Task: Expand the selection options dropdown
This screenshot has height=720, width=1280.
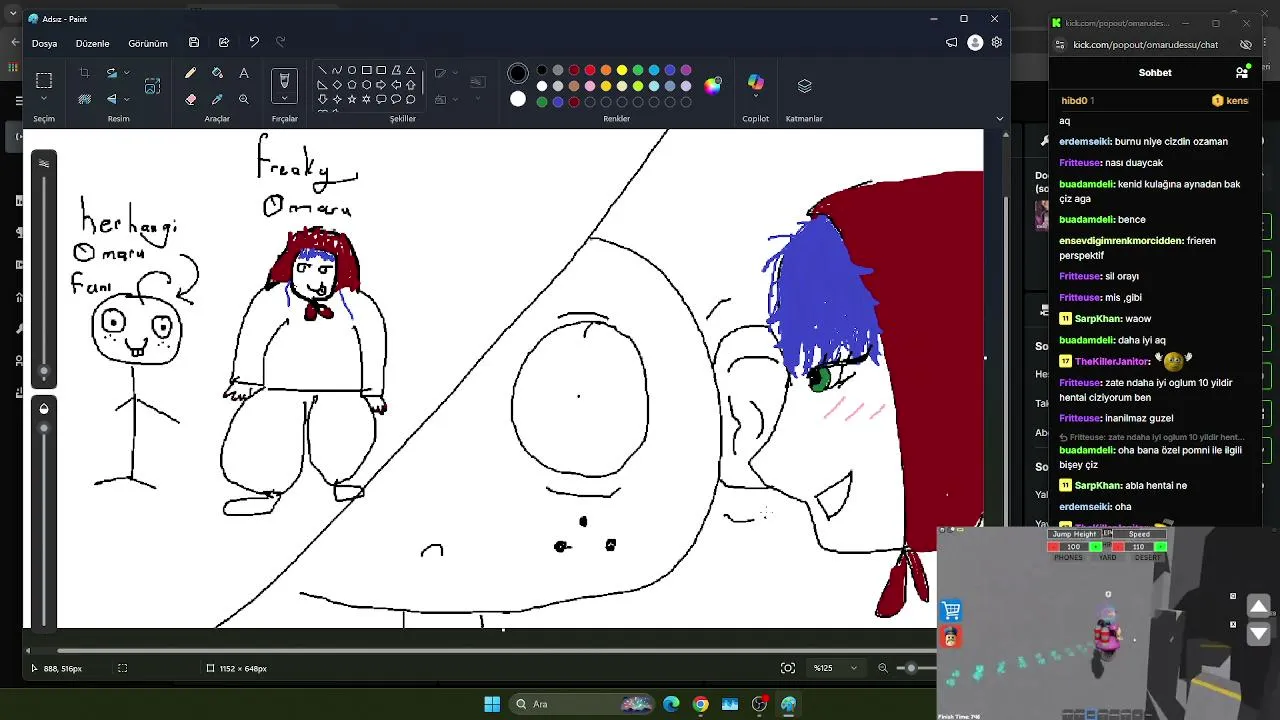Action: 44,99
